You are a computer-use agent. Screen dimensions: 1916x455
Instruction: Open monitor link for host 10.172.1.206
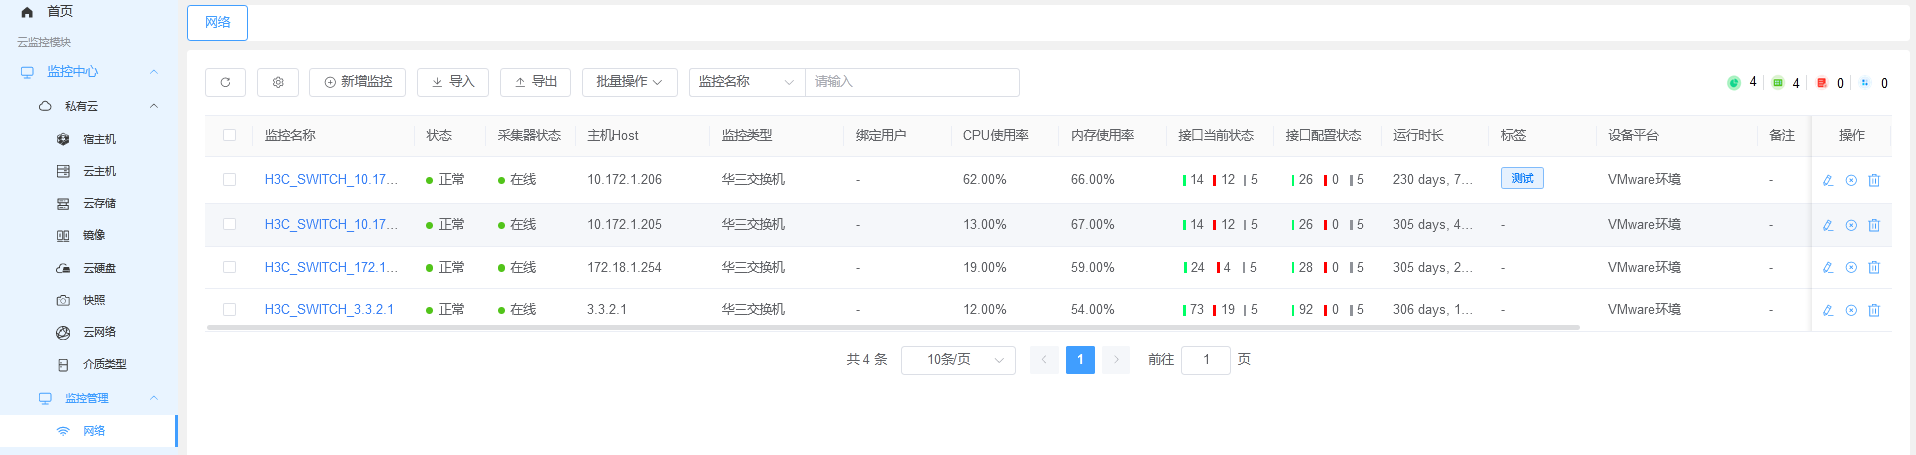pyautogui.click(x=331, y=180)
